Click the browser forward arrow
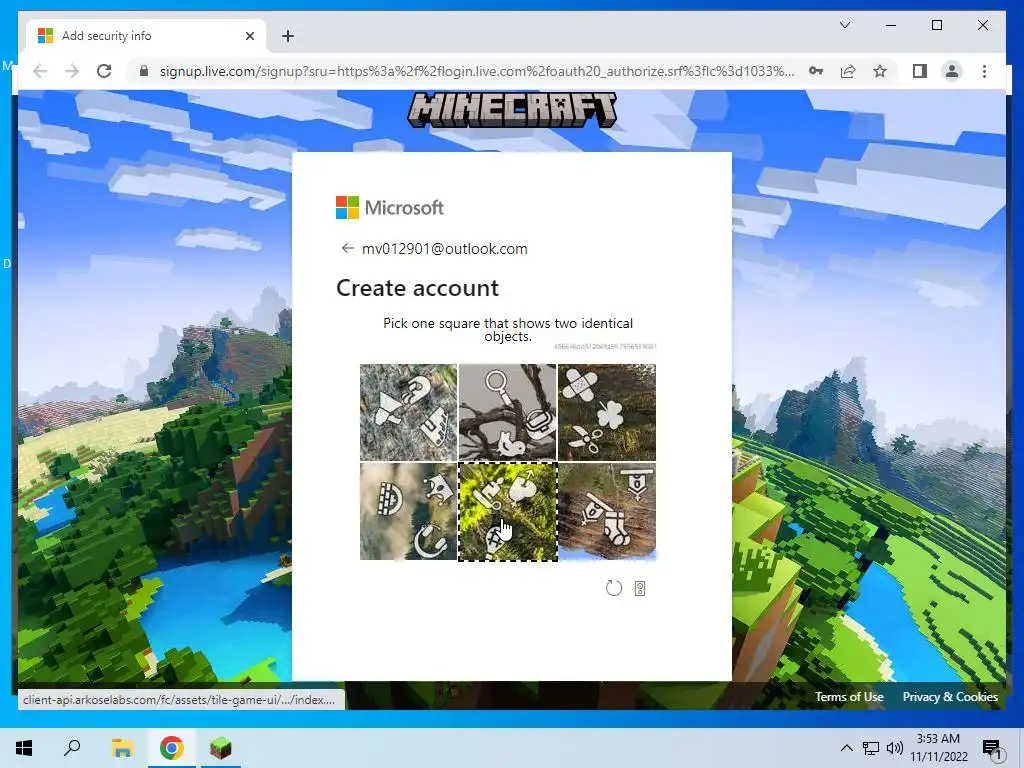 [72, 71]
